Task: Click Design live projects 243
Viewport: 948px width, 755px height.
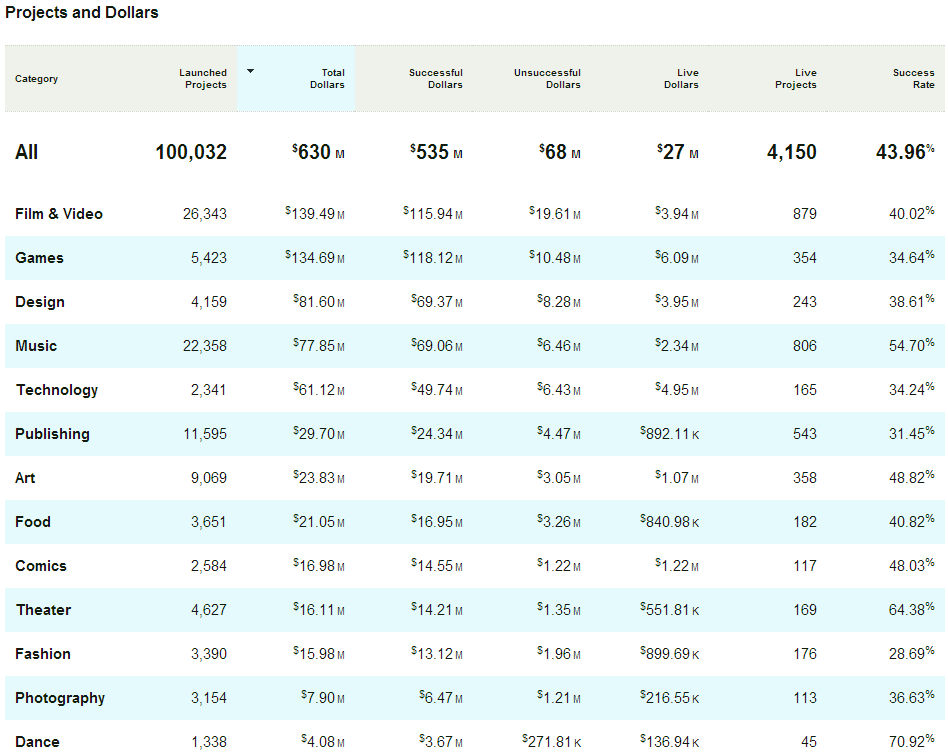Action: (x=805, y=302)
